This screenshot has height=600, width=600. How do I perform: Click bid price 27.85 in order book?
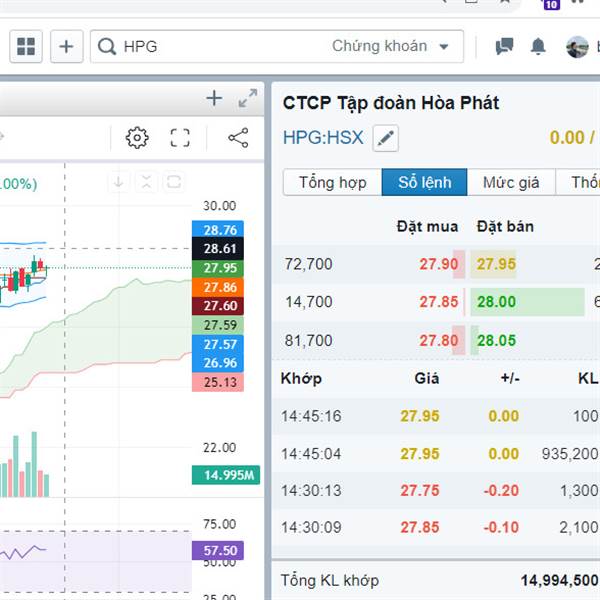[x=439, y=302]
